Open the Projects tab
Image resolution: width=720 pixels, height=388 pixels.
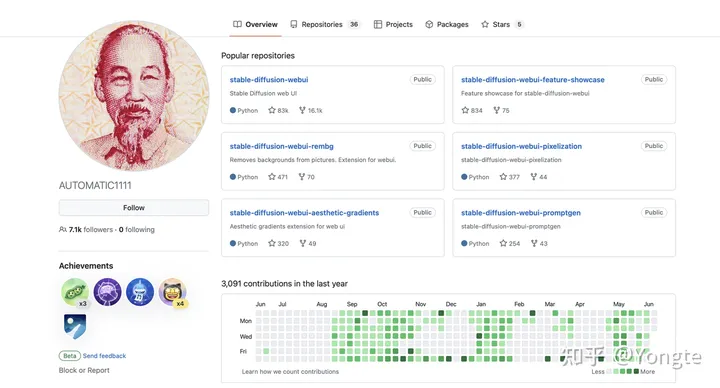393,24
